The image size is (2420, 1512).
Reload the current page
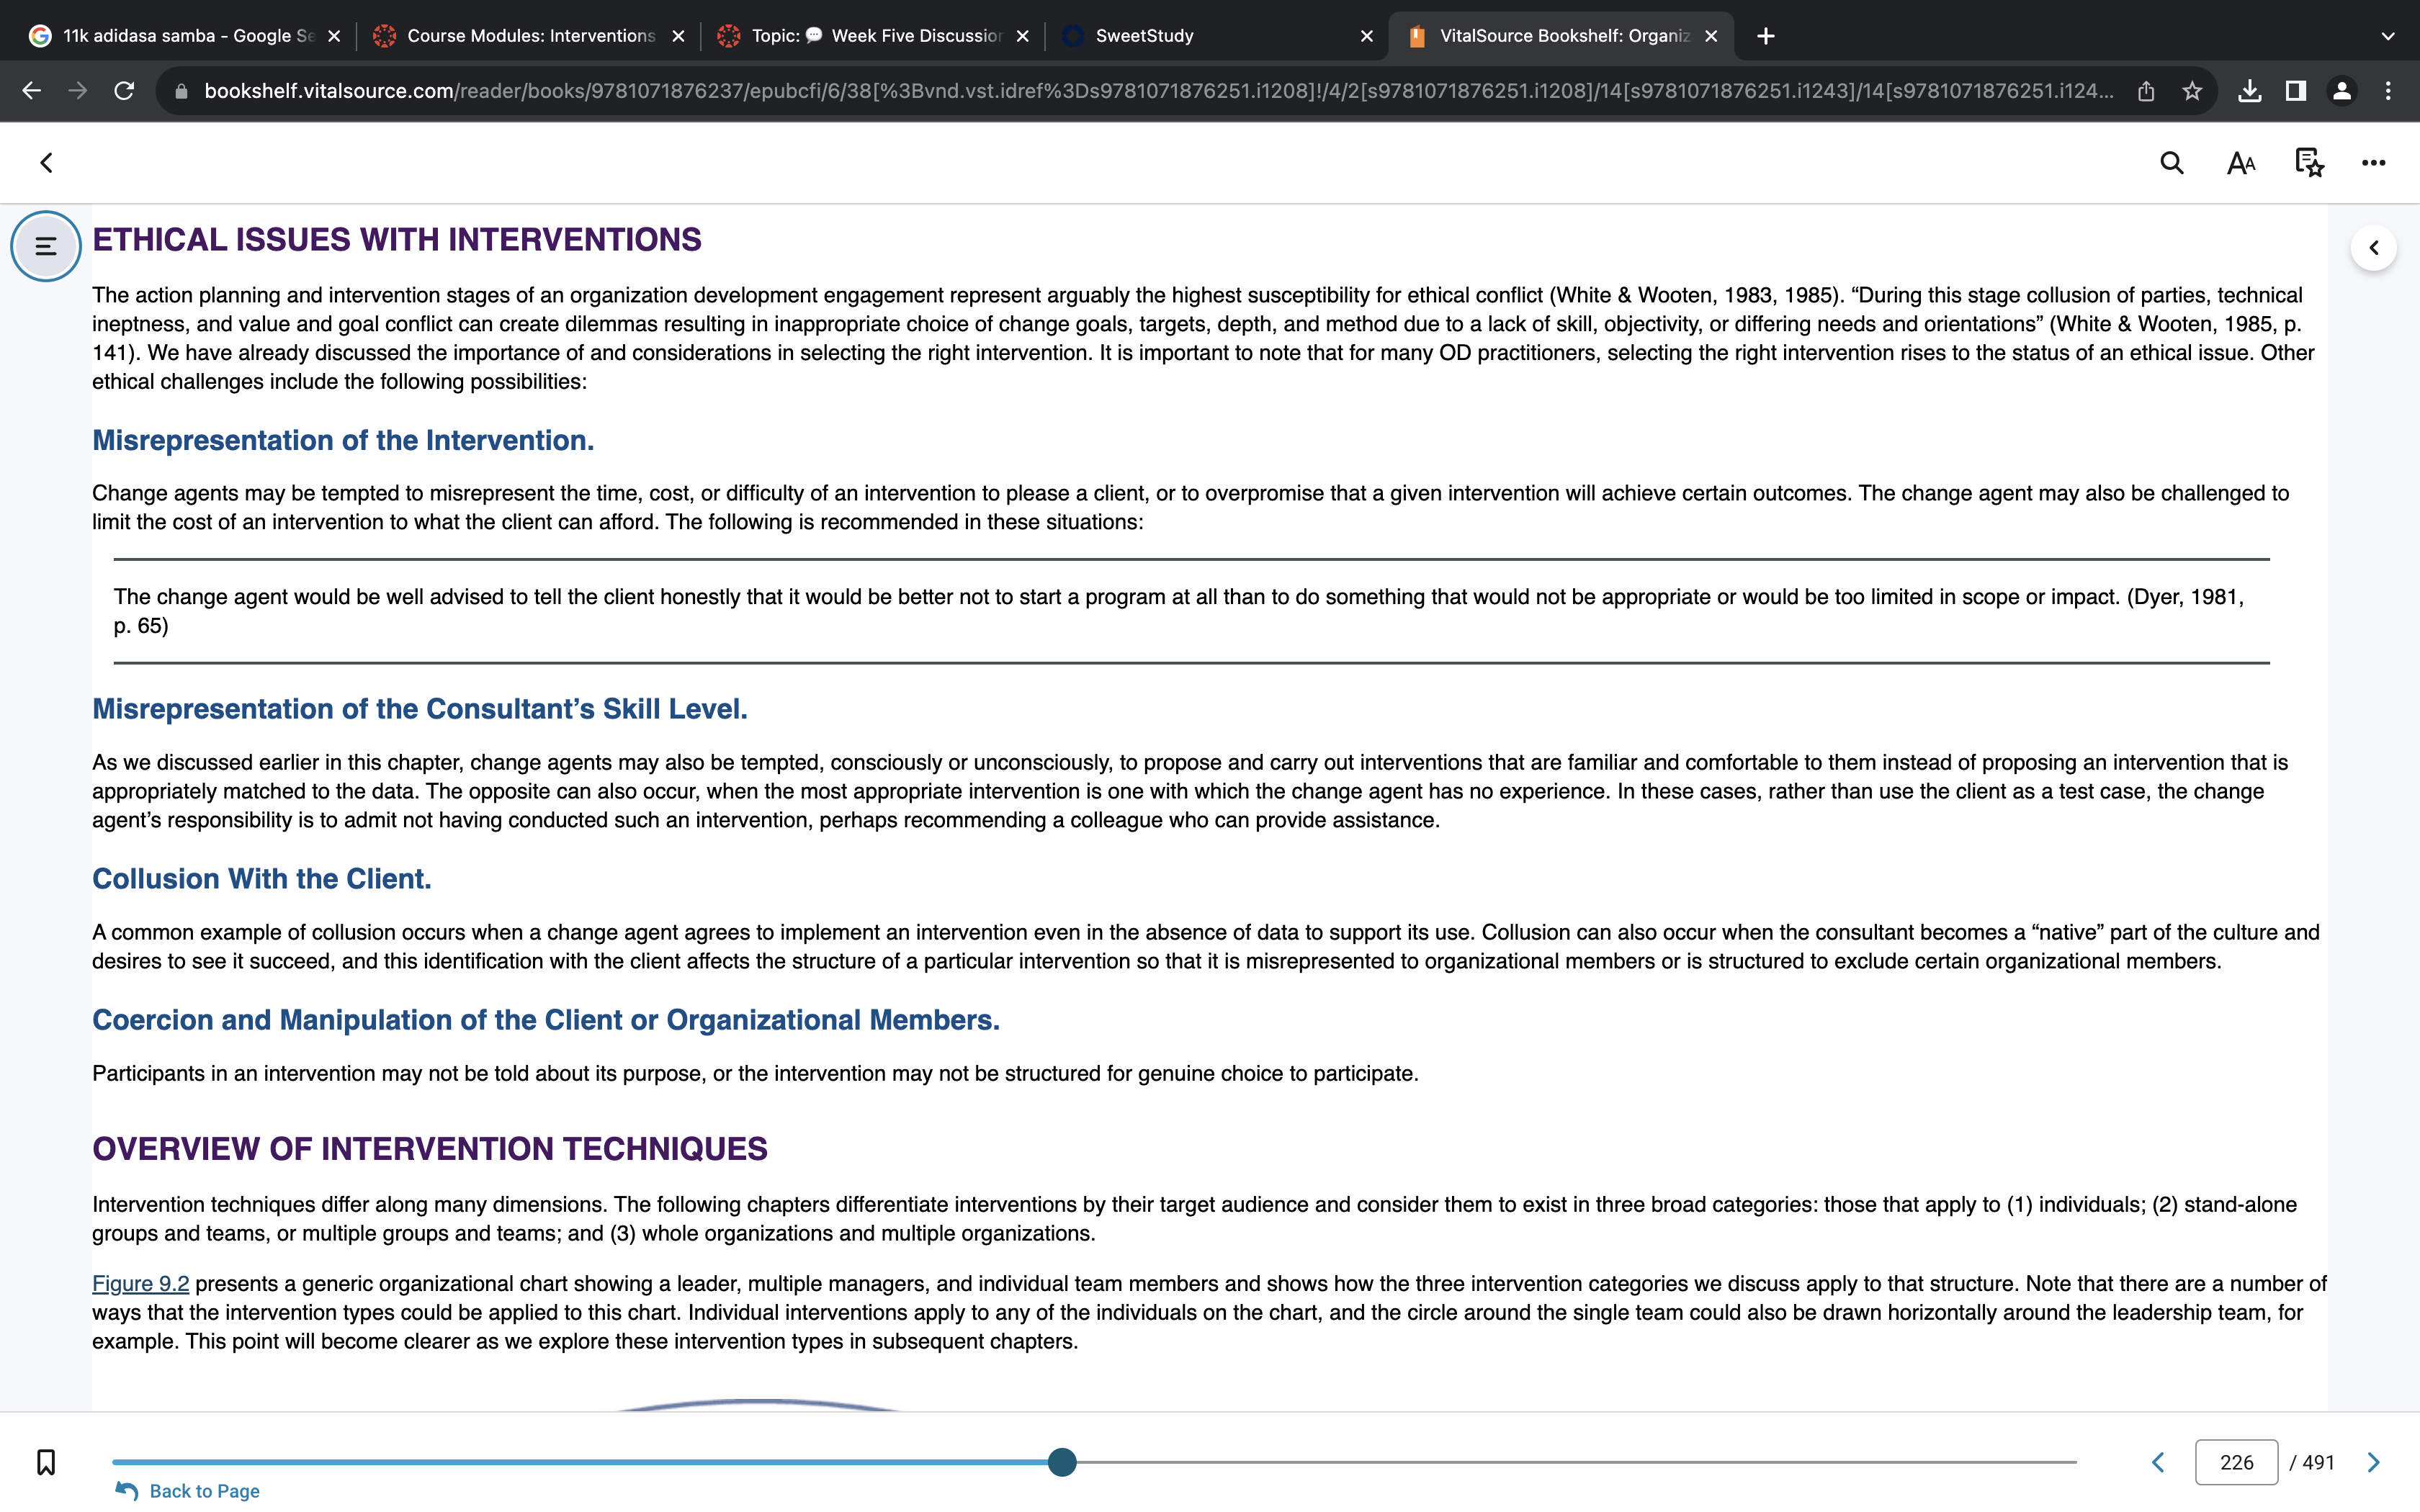124,91
